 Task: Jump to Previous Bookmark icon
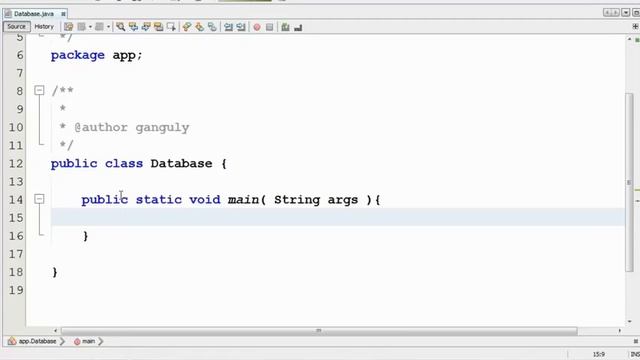click(187, 27)
